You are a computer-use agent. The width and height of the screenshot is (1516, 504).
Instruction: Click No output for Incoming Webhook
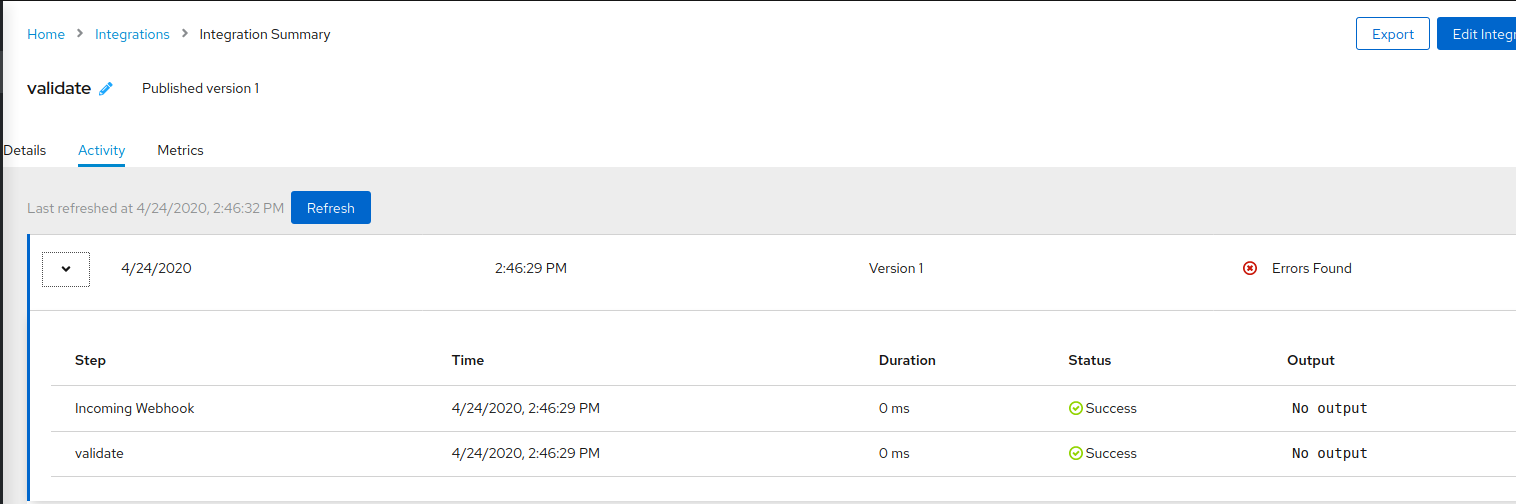click(1329, 408)
